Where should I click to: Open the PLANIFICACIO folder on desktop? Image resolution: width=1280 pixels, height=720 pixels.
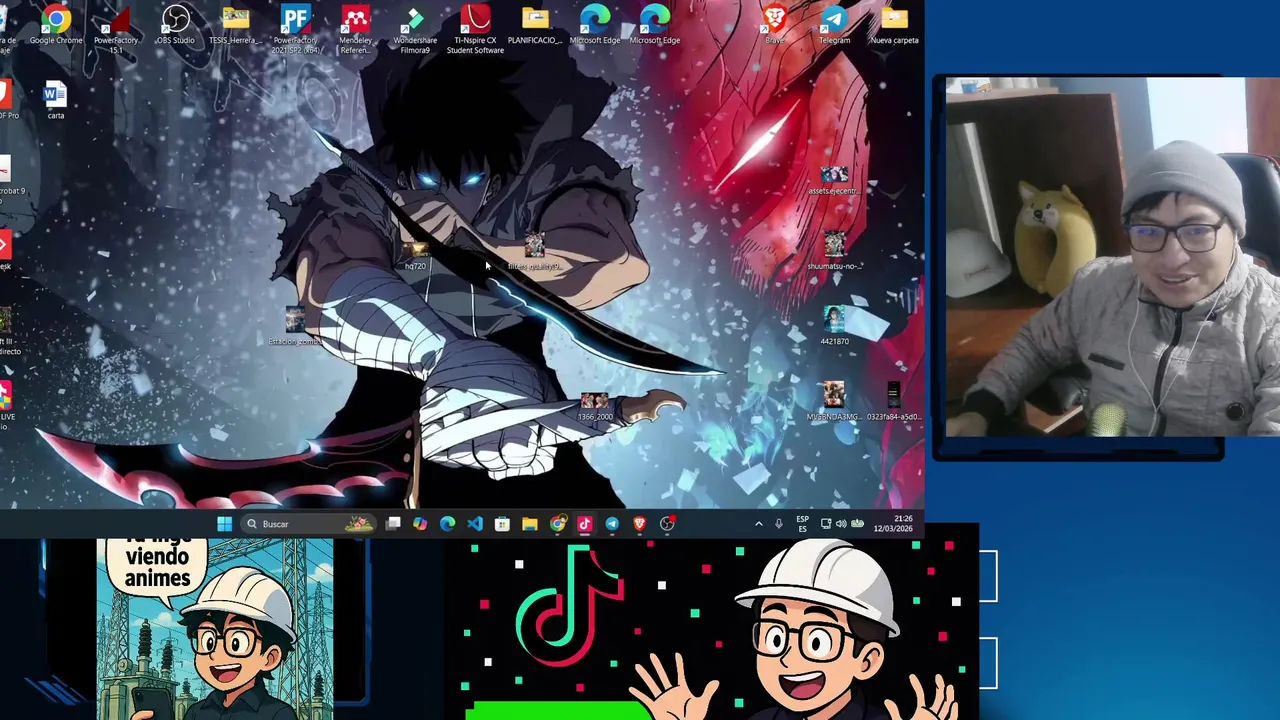[x=535, y=25]
